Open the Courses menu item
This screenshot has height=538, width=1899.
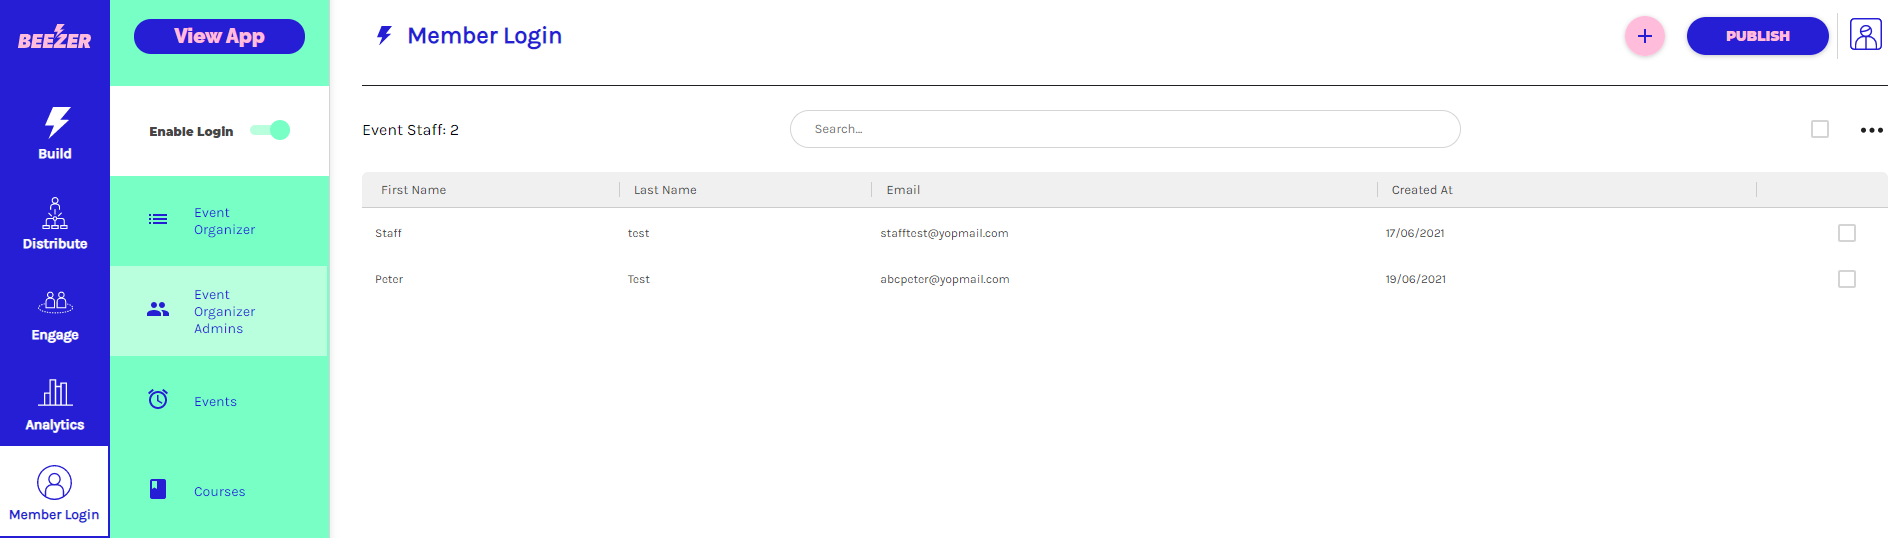(x=219, y=491)
